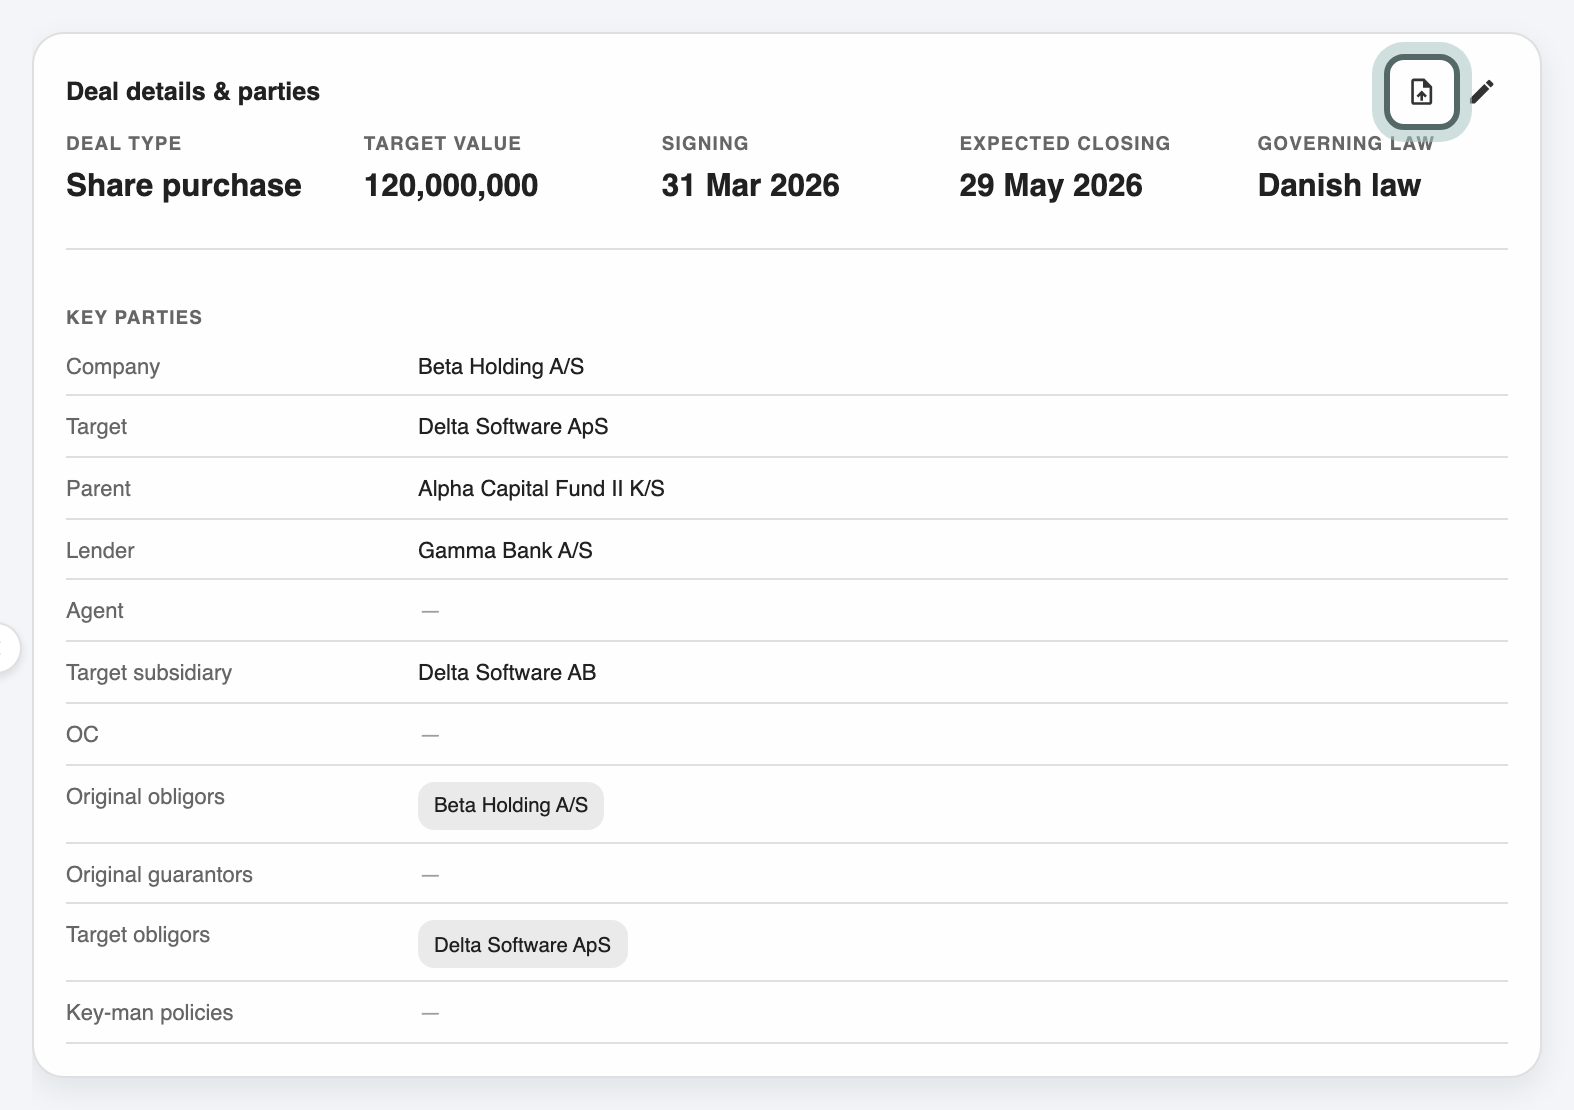Click the "Agent" row label
1574x1110 pixels.
point(95,611)
